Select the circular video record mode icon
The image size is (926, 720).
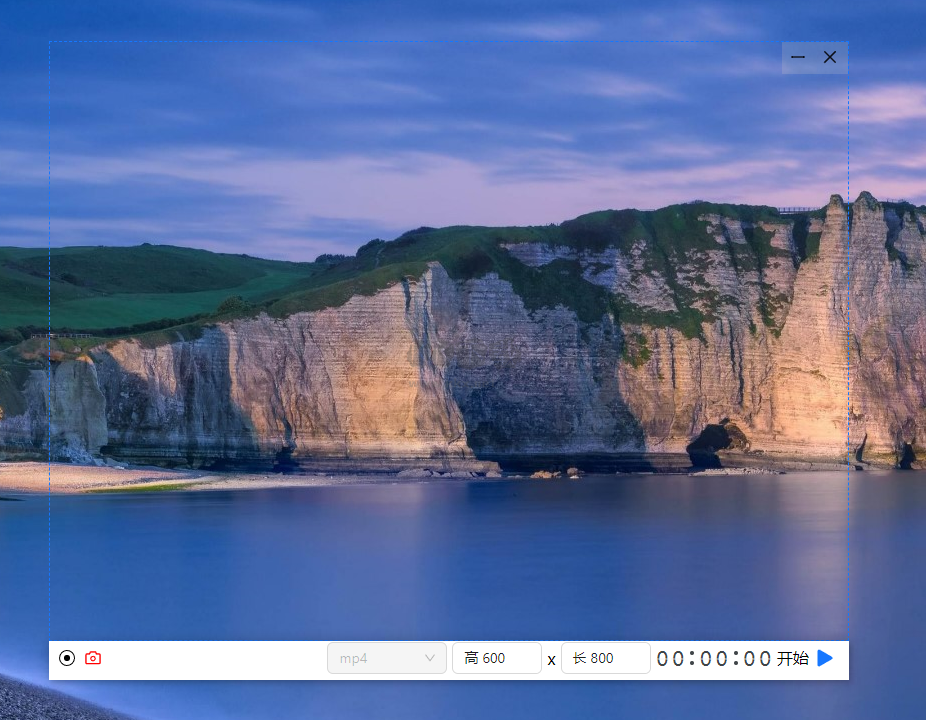pyautogui.click(x=67, y=658)
